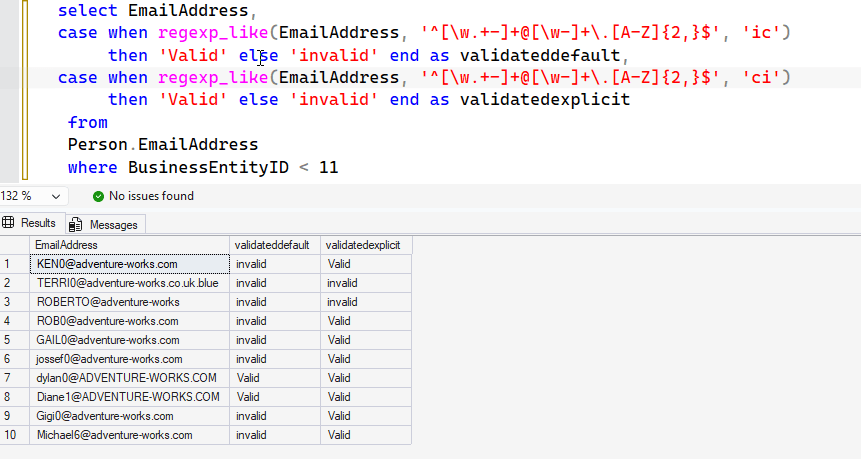Click validateddefault value in the dylan0 row
Image resolution: width=861 pixels, height=459 pixels.
[x=275, y=378]
